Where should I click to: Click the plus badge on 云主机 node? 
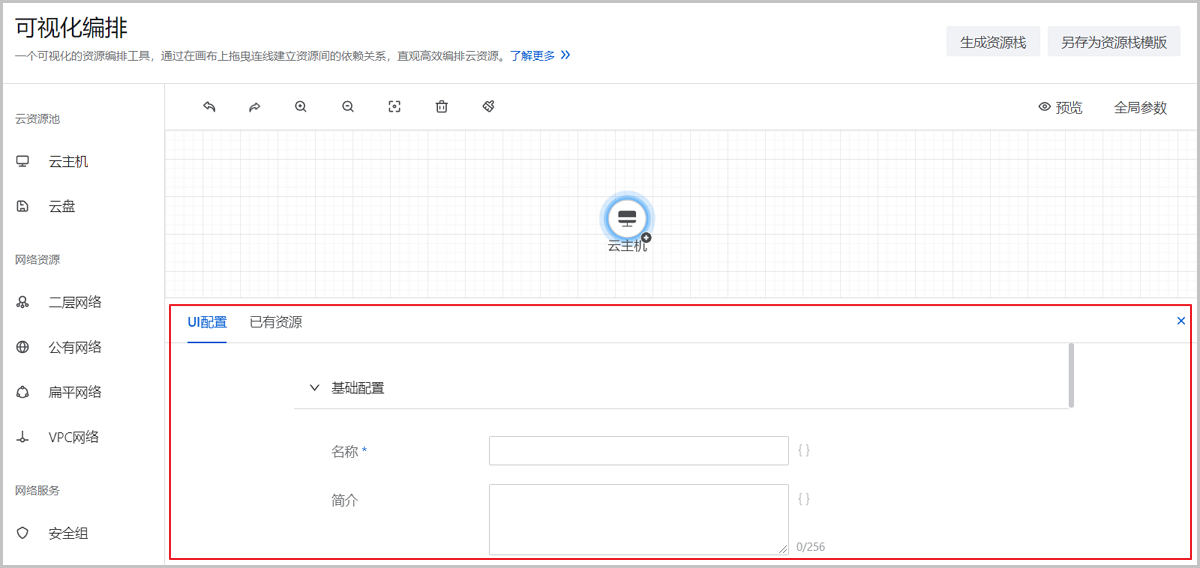coord(646,238)
